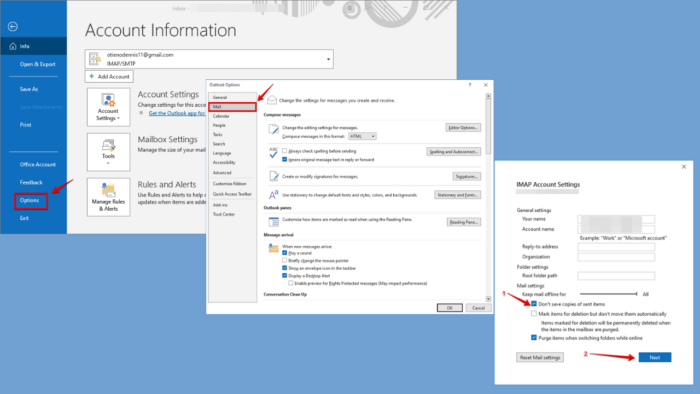Open Options in backstage sidebar
Viewport: 700px width, 394px height.
click(29, 200)
